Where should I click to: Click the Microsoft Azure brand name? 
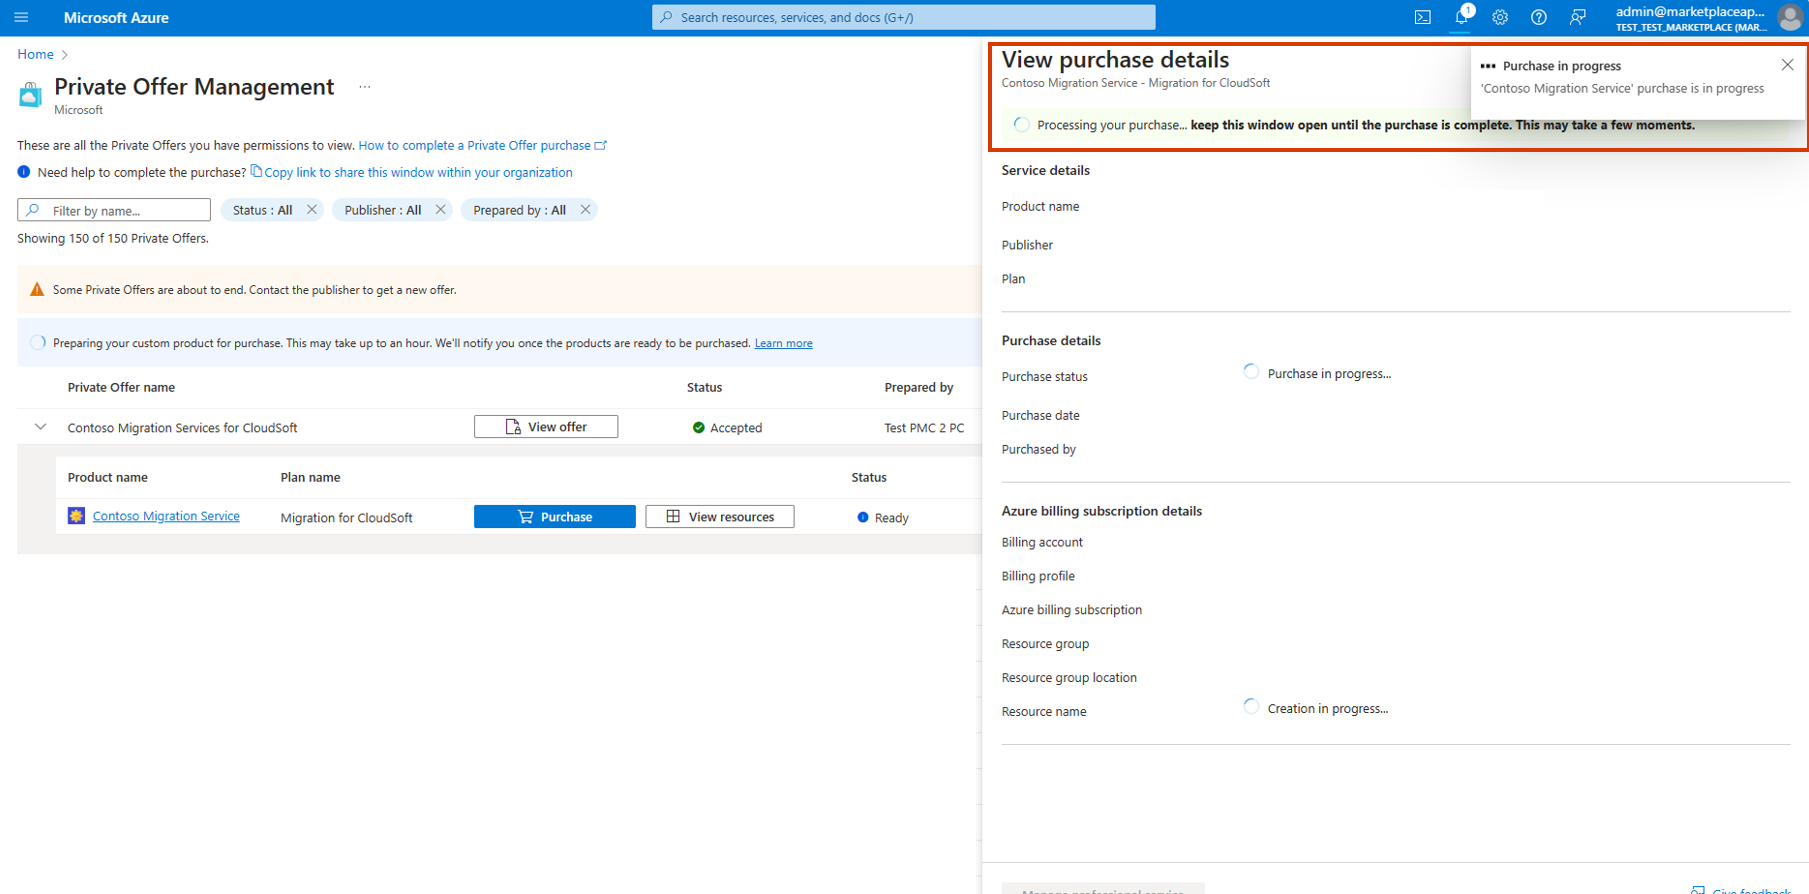(116, 17)
